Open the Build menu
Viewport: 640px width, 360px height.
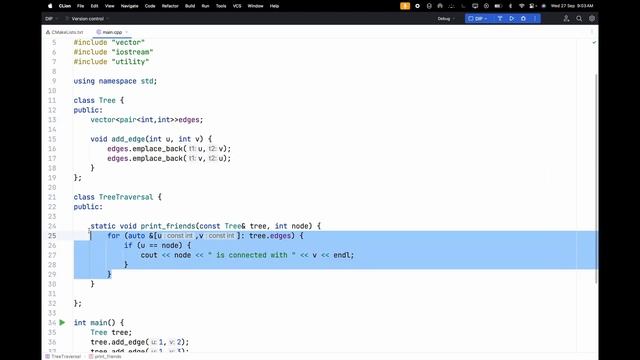click(190, 6)
